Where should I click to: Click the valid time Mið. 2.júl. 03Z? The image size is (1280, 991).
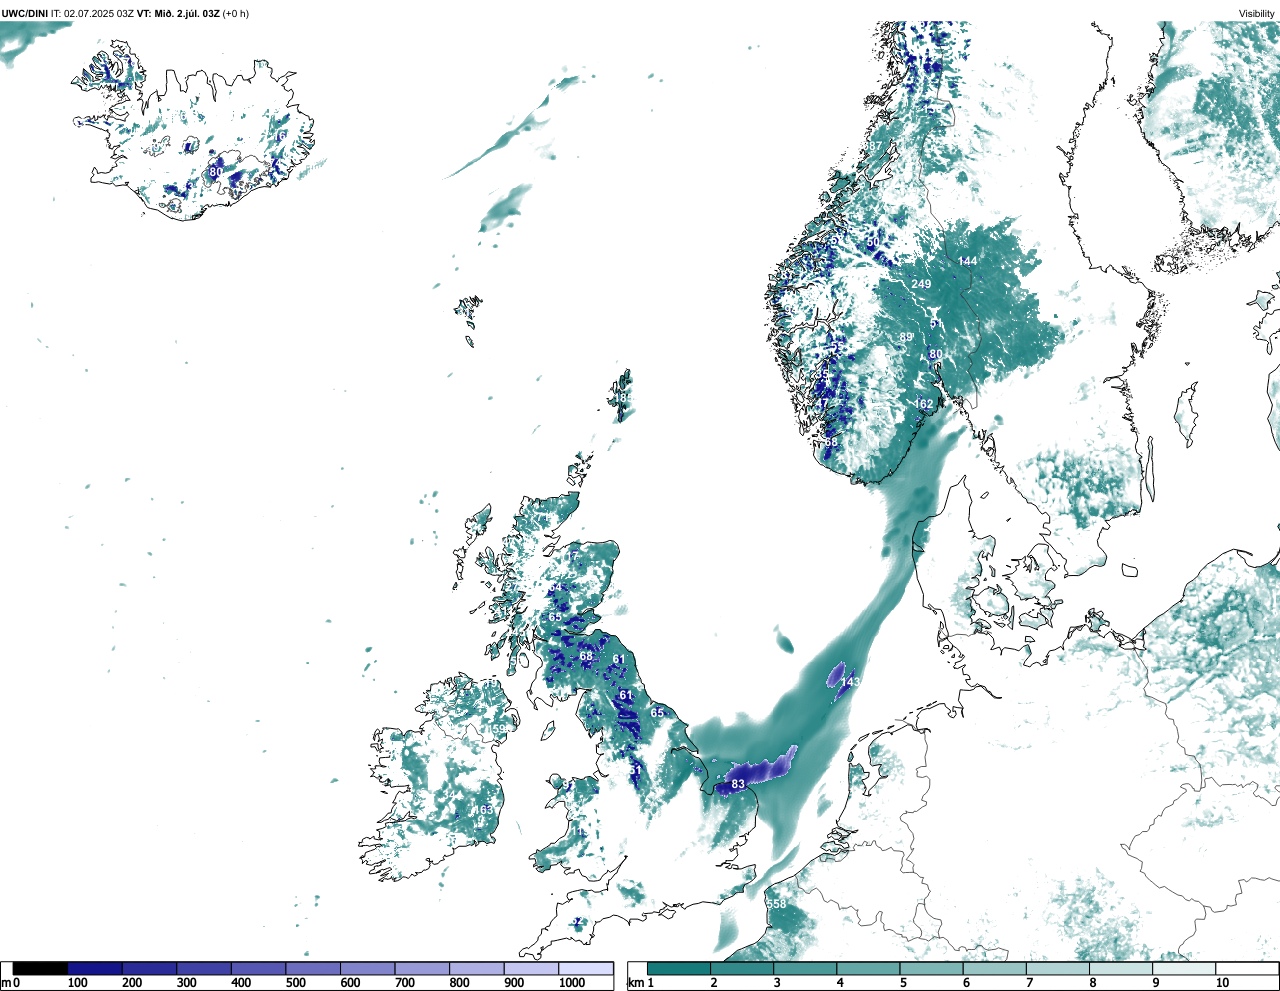(185, 14)
